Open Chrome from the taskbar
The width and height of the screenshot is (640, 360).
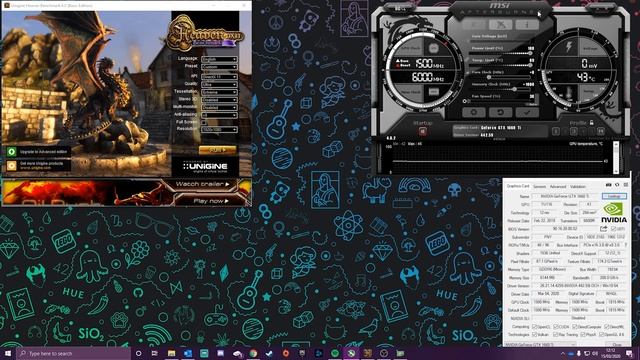[253, 353]
